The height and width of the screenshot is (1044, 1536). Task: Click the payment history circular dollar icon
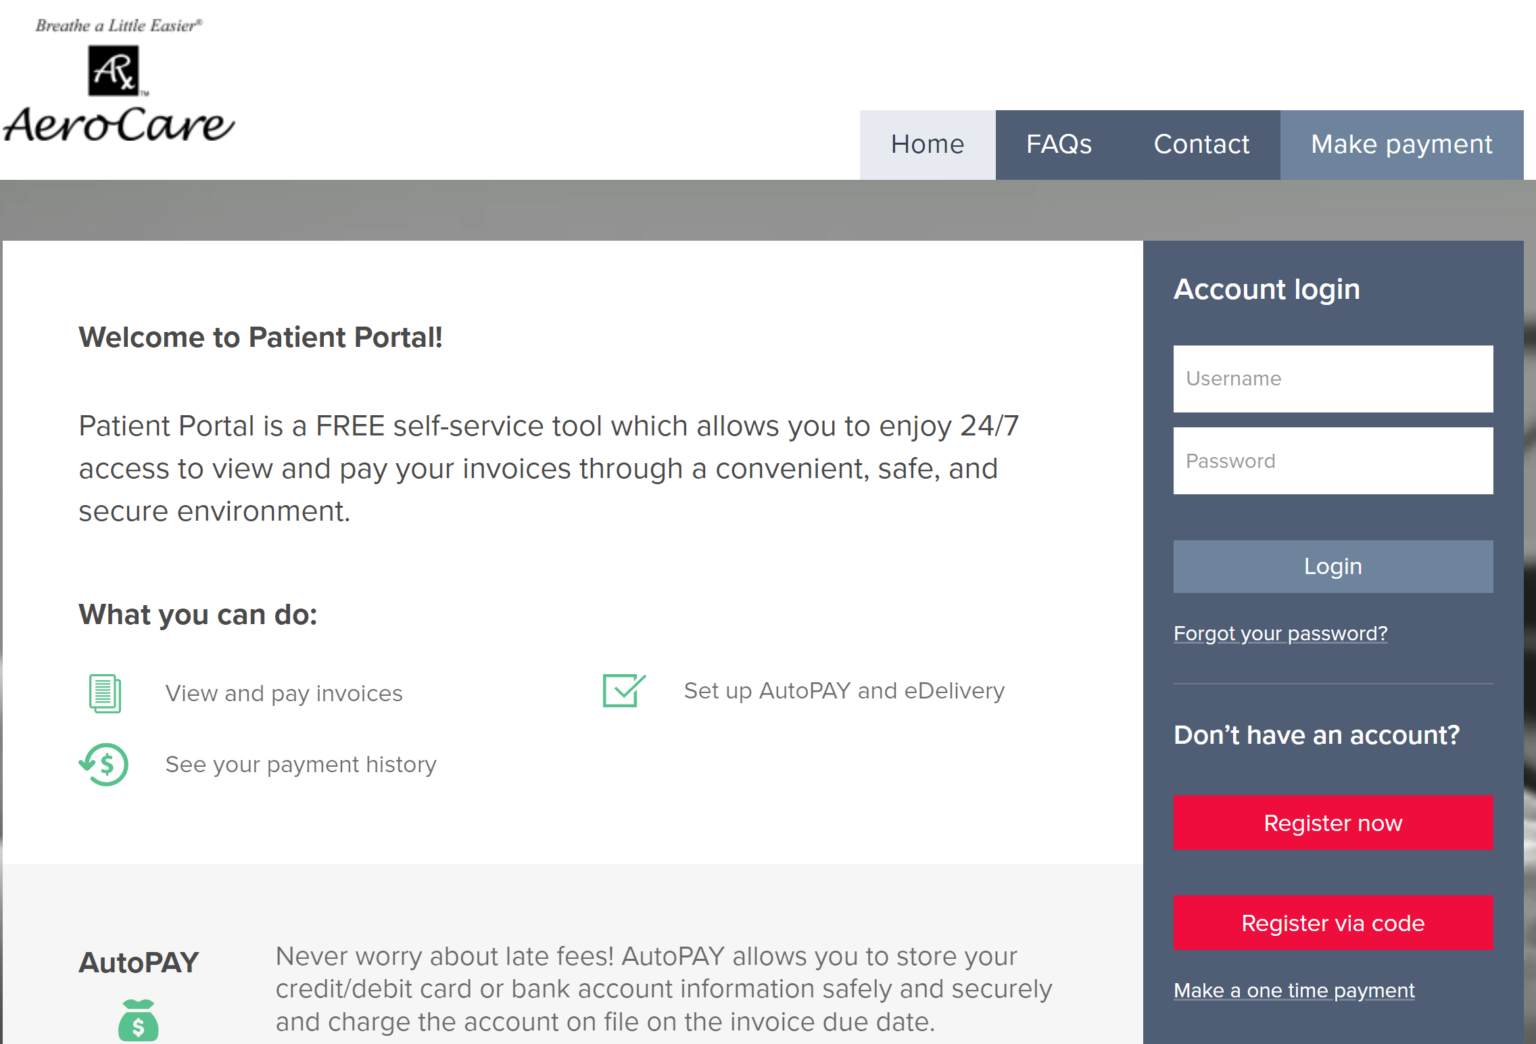pos(103,764)
